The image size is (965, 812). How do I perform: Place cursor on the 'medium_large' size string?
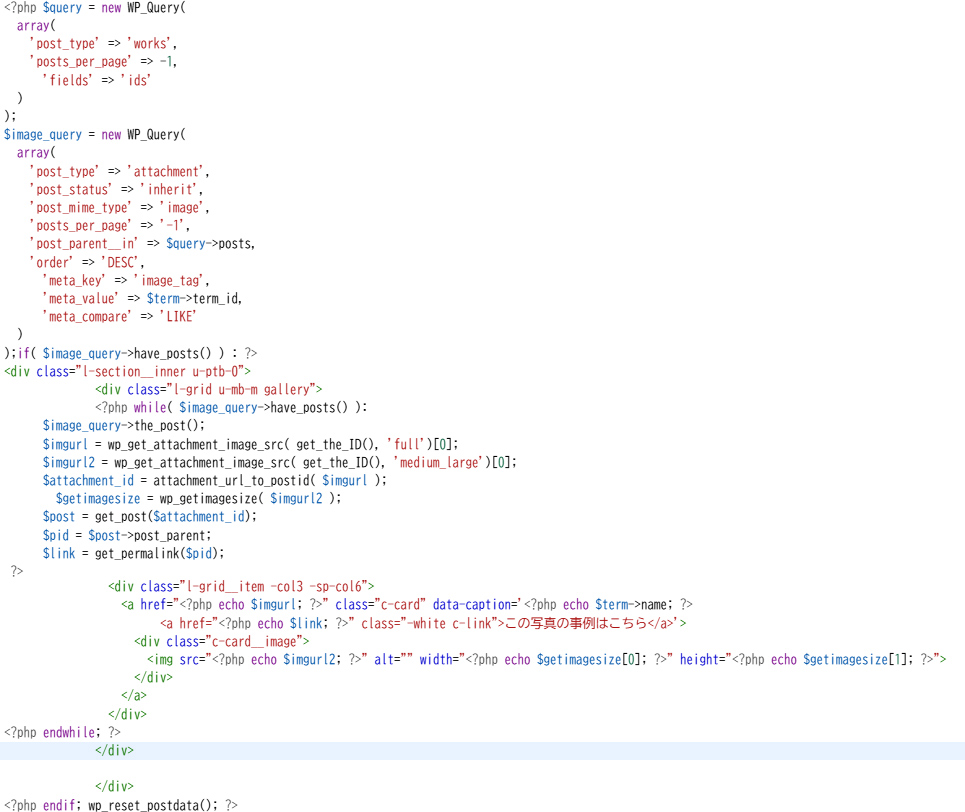(x=443, y=461)
